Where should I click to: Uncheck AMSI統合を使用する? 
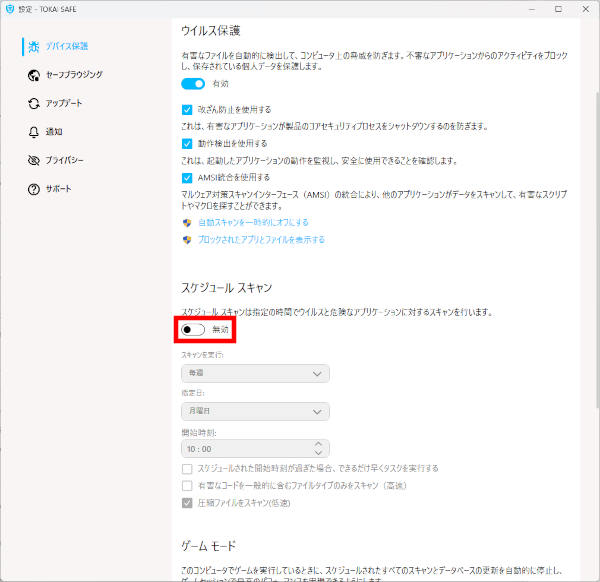[x=187, y=178]
